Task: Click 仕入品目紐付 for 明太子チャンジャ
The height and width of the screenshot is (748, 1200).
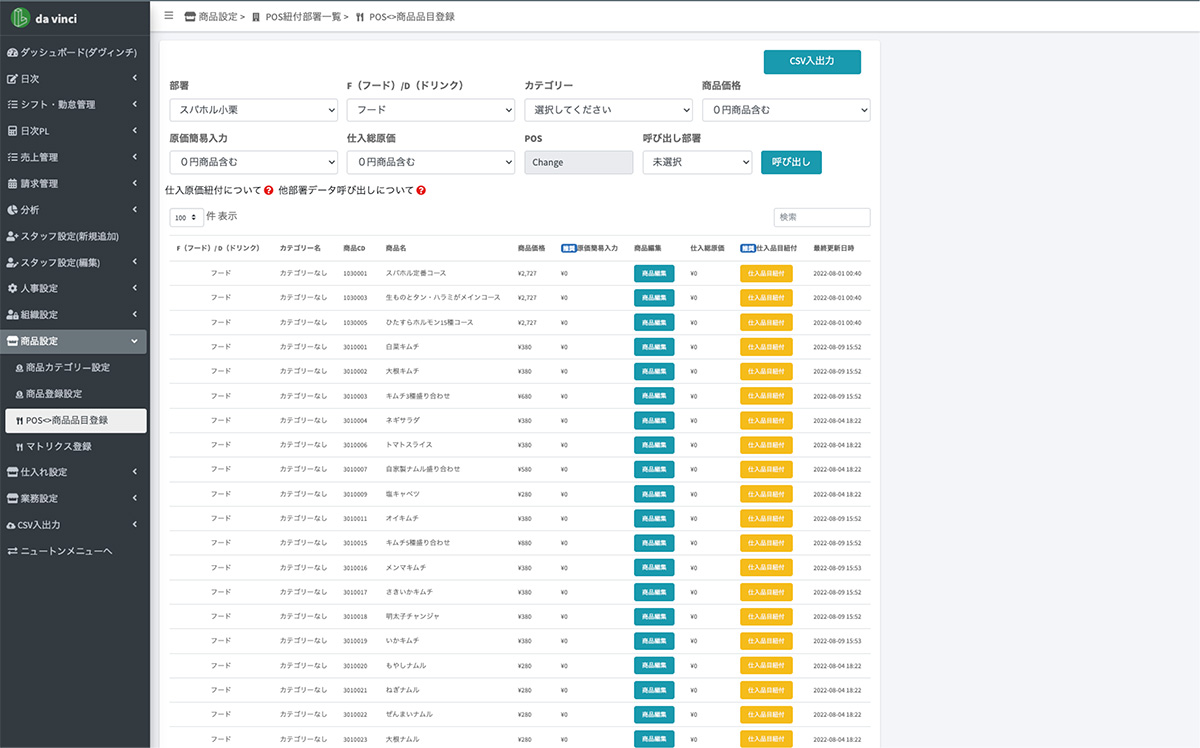Action: [766, 617]
